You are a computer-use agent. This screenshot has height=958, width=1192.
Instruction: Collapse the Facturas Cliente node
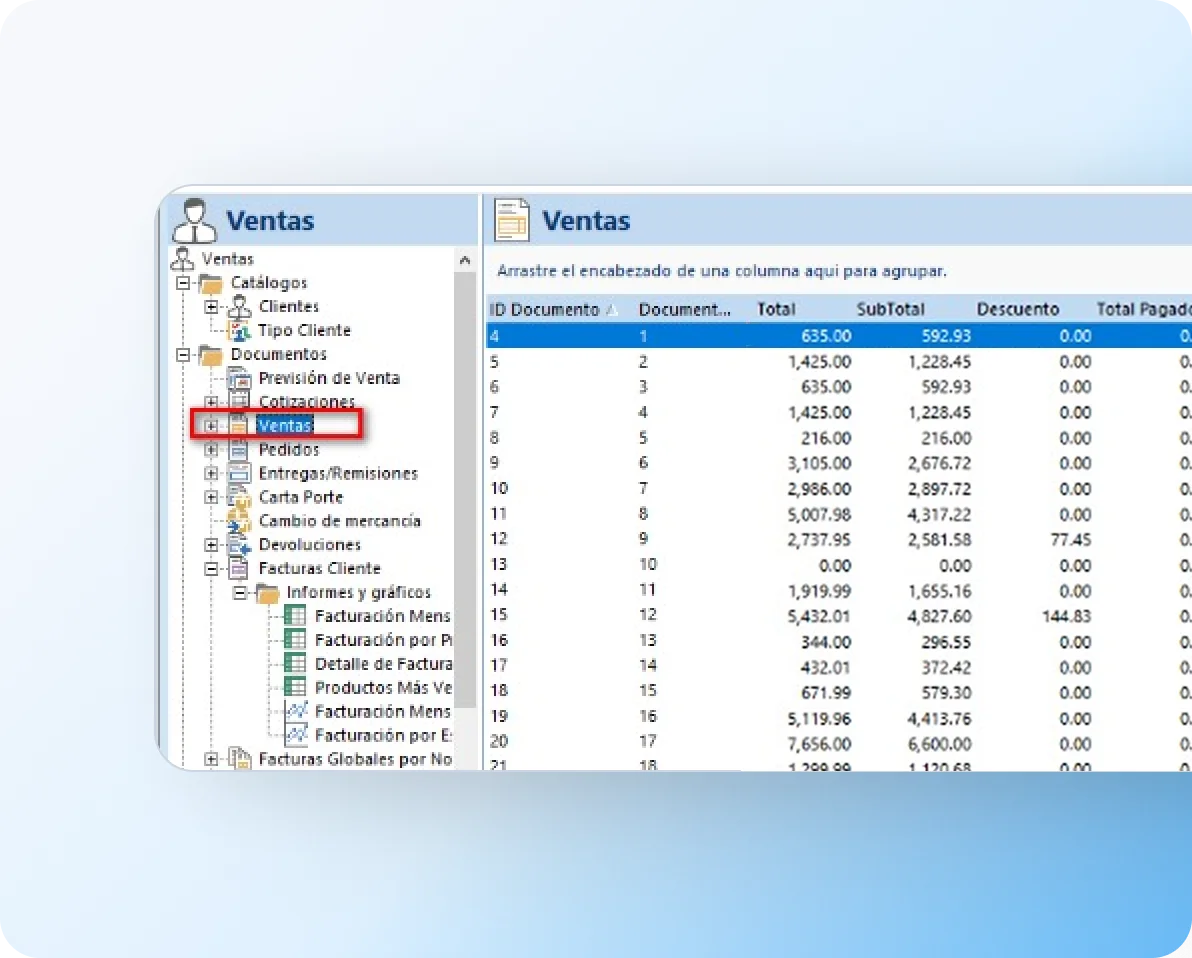tap(211, 568)
